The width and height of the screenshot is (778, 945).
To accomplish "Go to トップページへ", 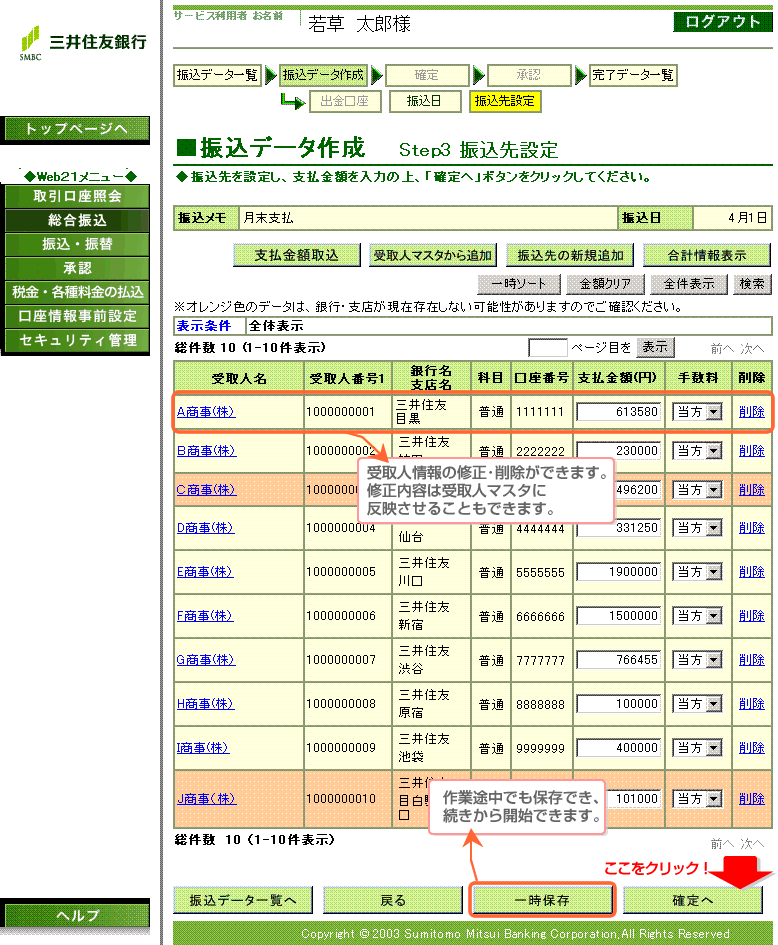I will tap(77, 129).
